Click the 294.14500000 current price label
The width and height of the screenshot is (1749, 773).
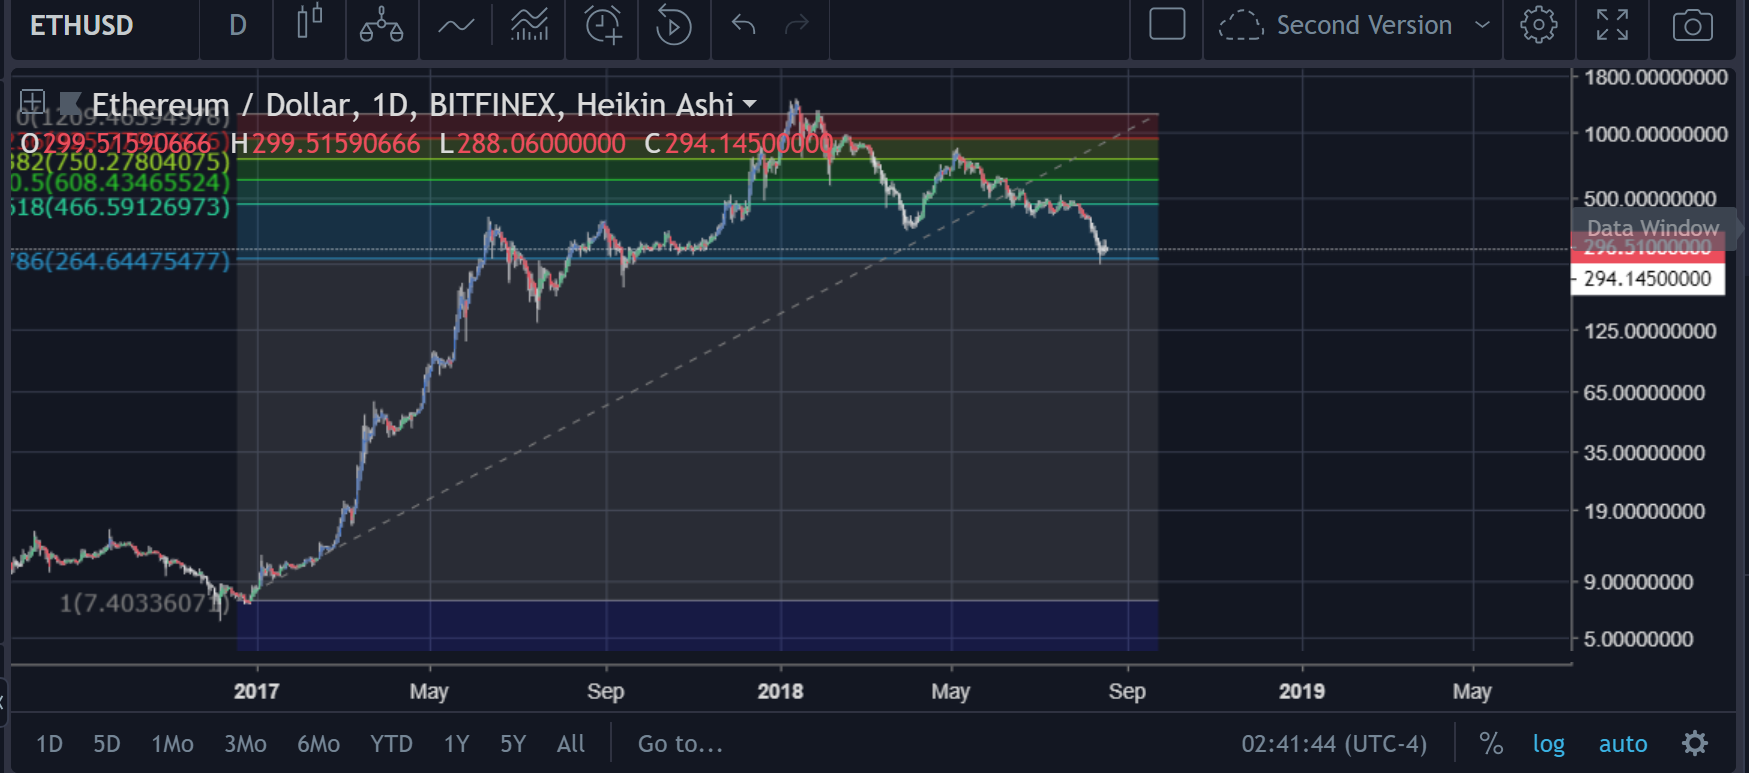[x=1648, y=278]
